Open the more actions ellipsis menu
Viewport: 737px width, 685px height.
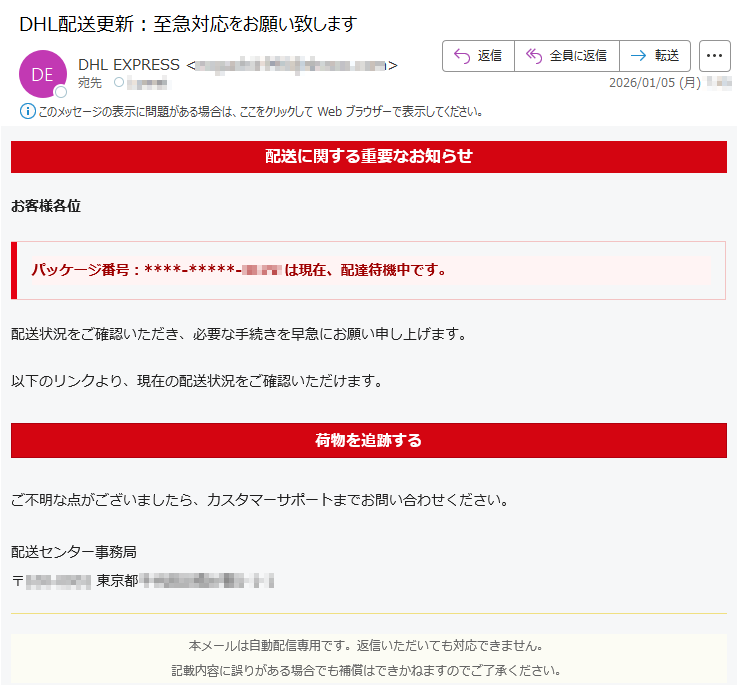[x=715, y=56]
